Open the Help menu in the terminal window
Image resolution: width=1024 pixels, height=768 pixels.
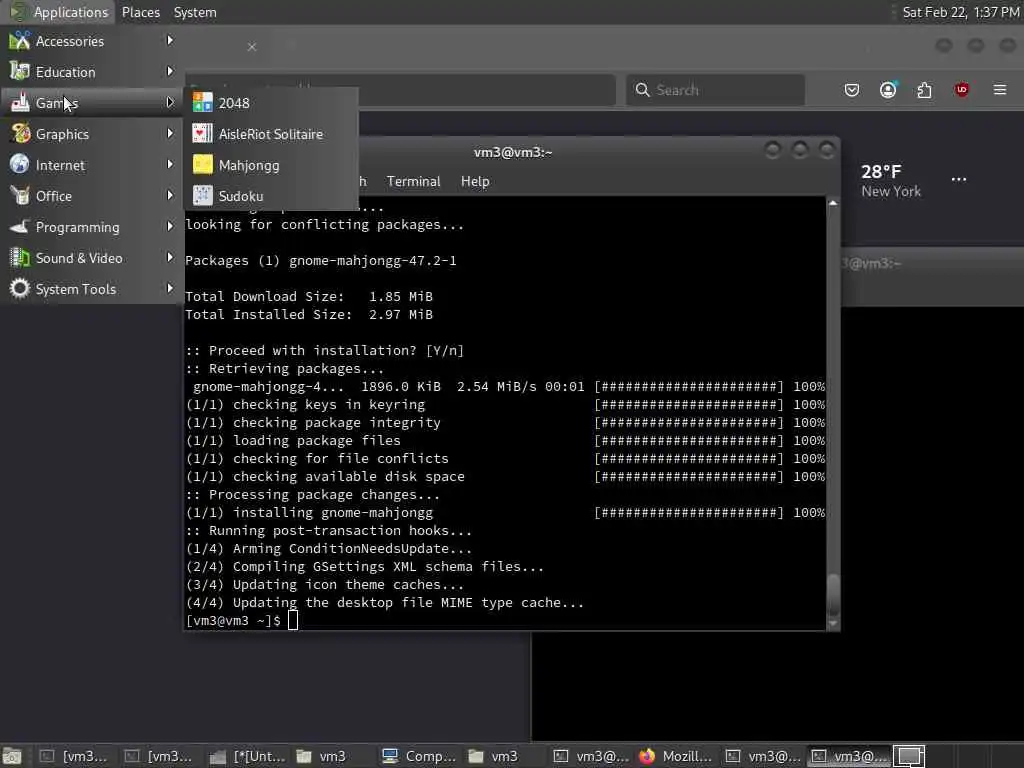coord(475,182)
